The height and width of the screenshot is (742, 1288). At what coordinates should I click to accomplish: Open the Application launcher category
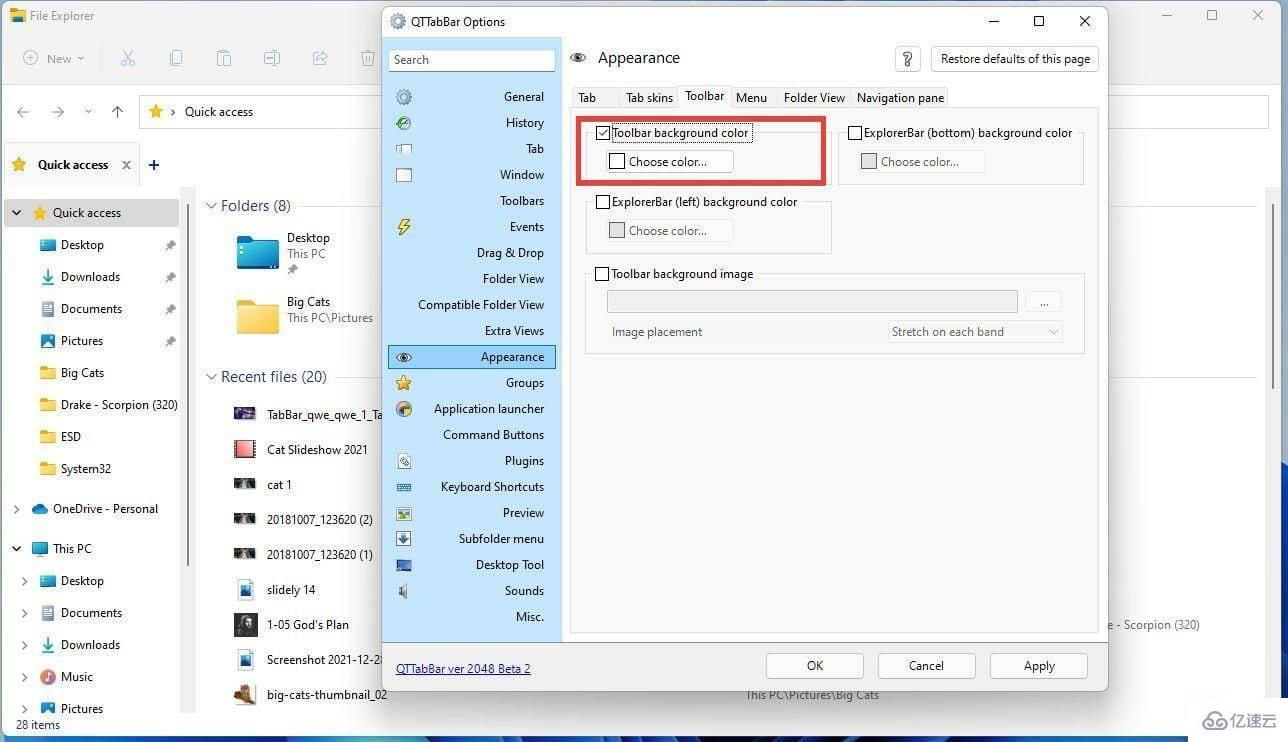click(x=472, y=409)
